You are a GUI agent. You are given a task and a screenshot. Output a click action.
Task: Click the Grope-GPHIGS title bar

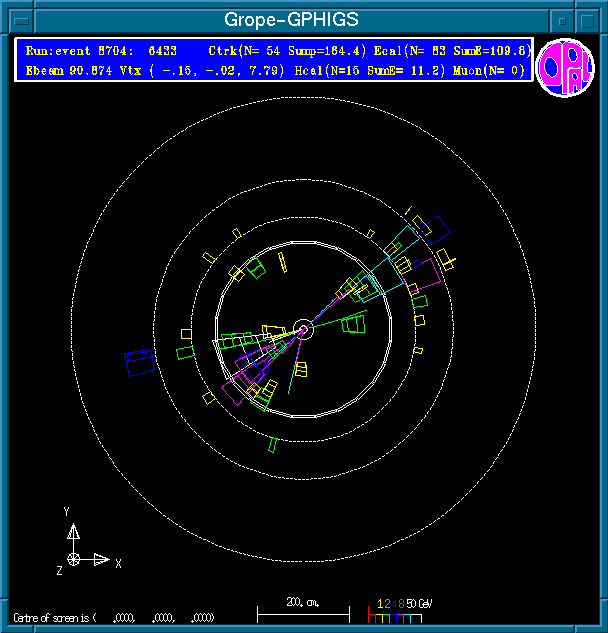[x=291, y=20]
